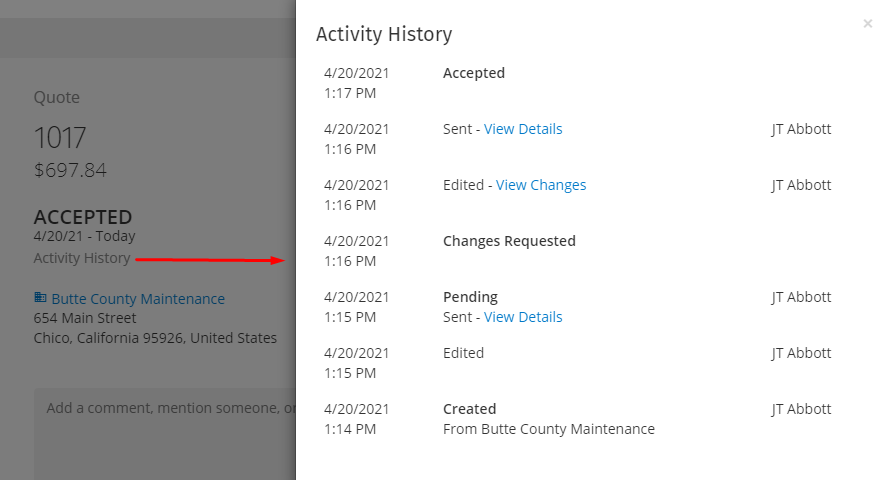Viewport: 890px width, 480px height.
Task: Click quote number 1017
Action: pos(60,138)
